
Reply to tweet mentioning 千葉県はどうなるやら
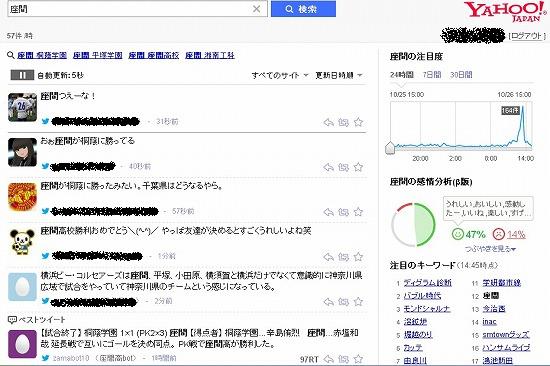click(x=329, y=212)
